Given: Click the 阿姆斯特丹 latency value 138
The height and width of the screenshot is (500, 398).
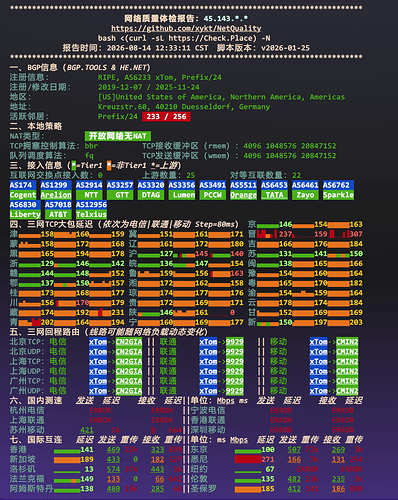Looking at the screenshot, I should [x=87, y=489].
